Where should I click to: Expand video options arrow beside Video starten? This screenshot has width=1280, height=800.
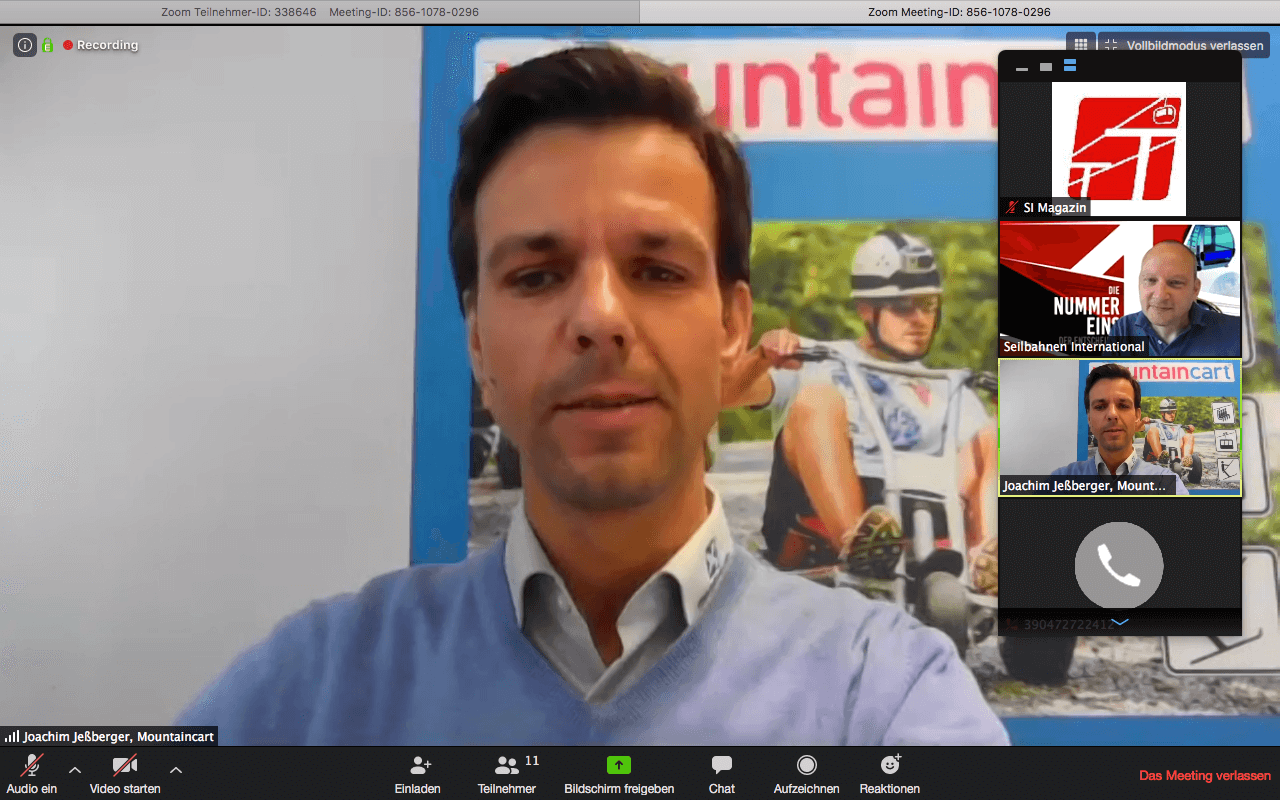(176, 770)
